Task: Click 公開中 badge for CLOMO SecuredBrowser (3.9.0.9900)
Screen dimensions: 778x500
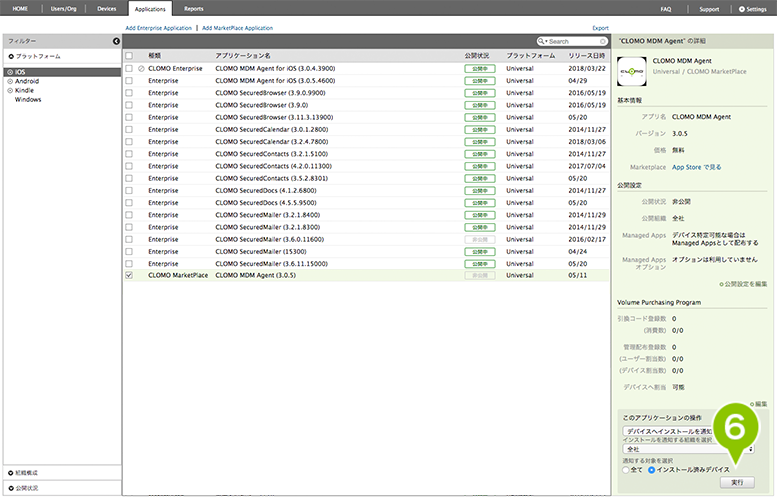Action: pyautogui.click(x=479, y=93)
